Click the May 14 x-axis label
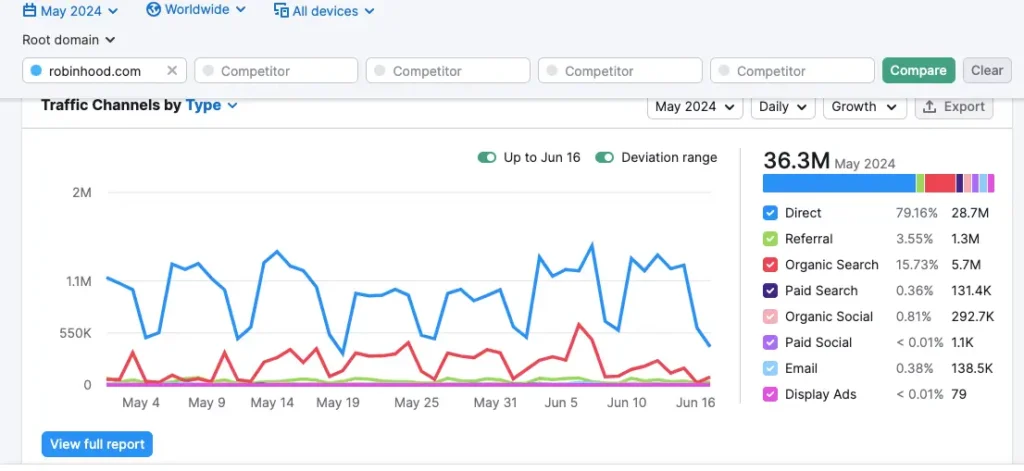 (272, 403)
